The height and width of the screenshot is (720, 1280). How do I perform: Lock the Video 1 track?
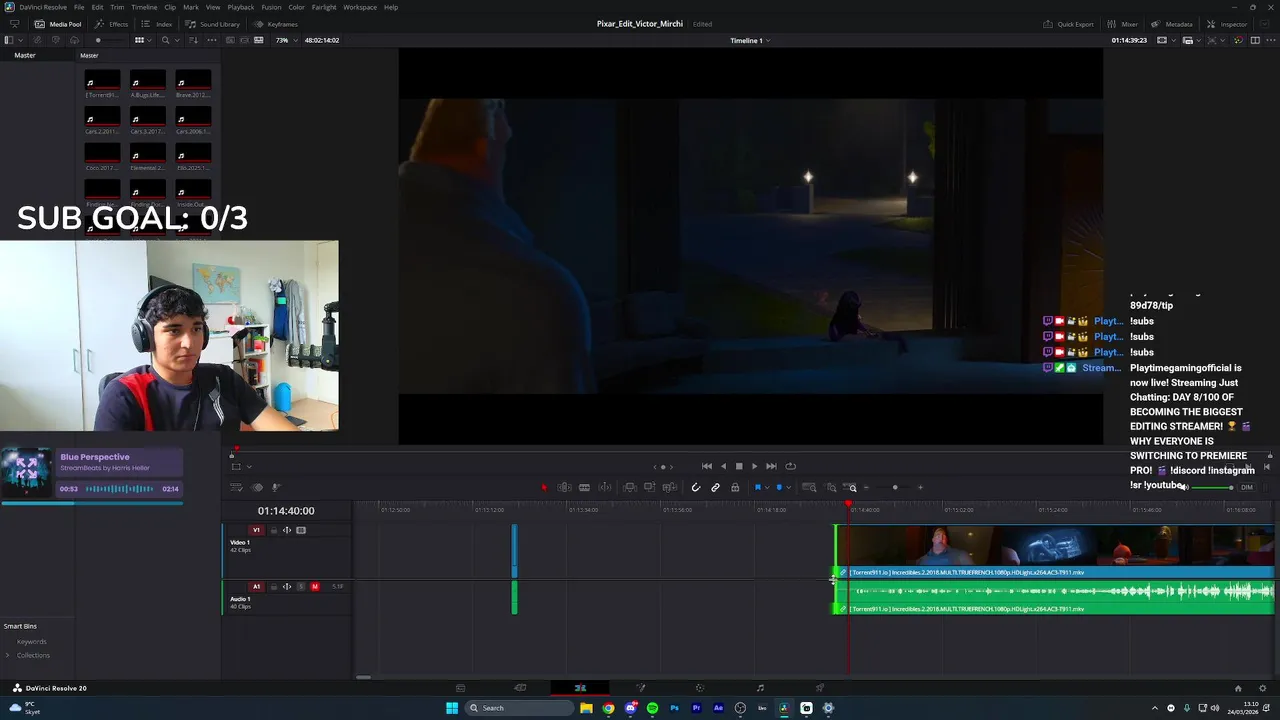(273, 531)
